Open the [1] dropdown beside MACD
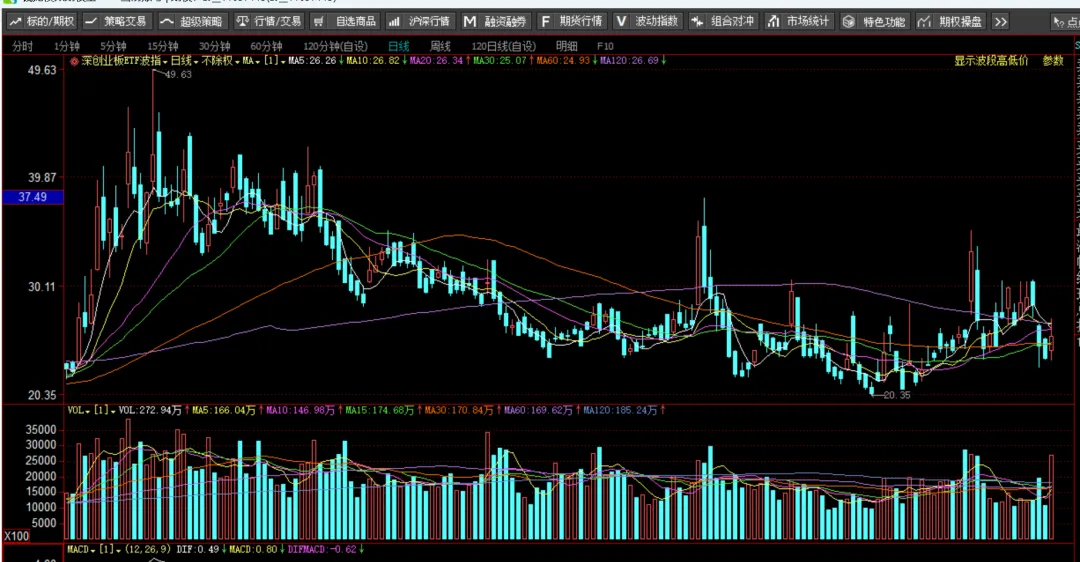The width and height of the screenshot is (1080, 562). pos(111,549)
